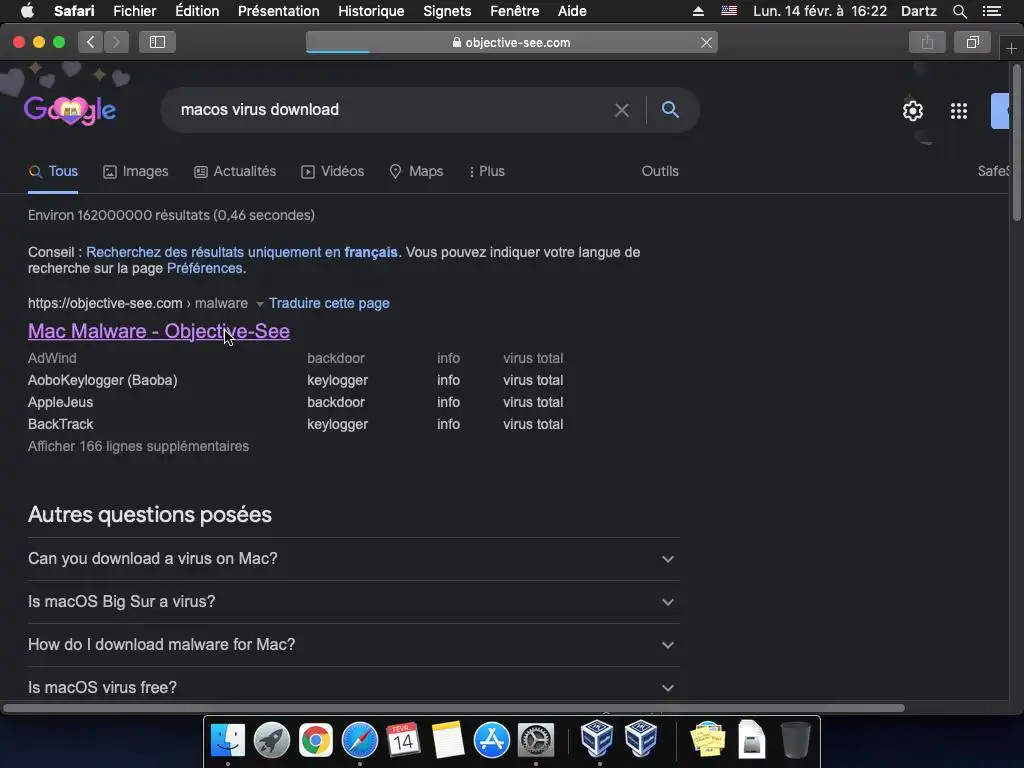The width and height of the screenshot is (1024, 768).
Task: Open a new tab with plus button
Action: pyautogui.click(x=1012, y=48)
